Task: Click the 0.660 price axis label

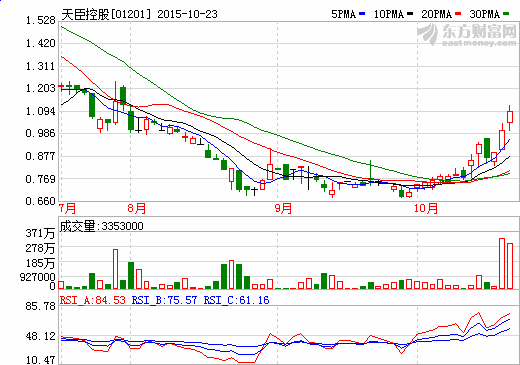Action: pos(41,201)
